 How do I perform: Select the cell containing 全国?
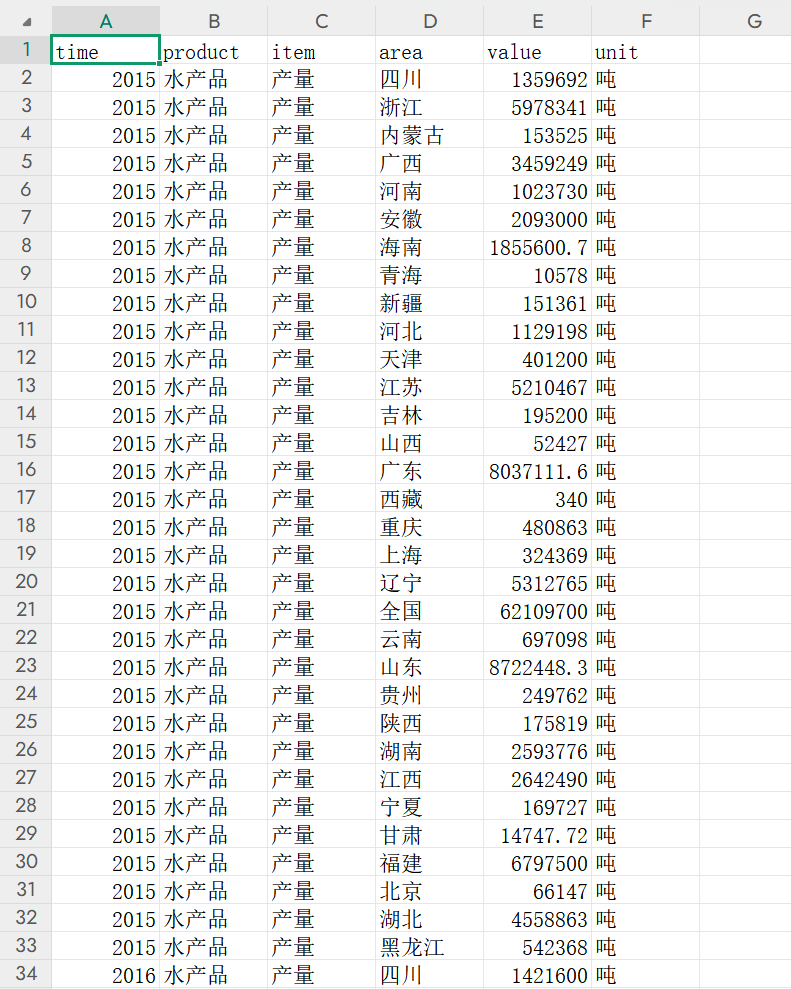[430, 610]
